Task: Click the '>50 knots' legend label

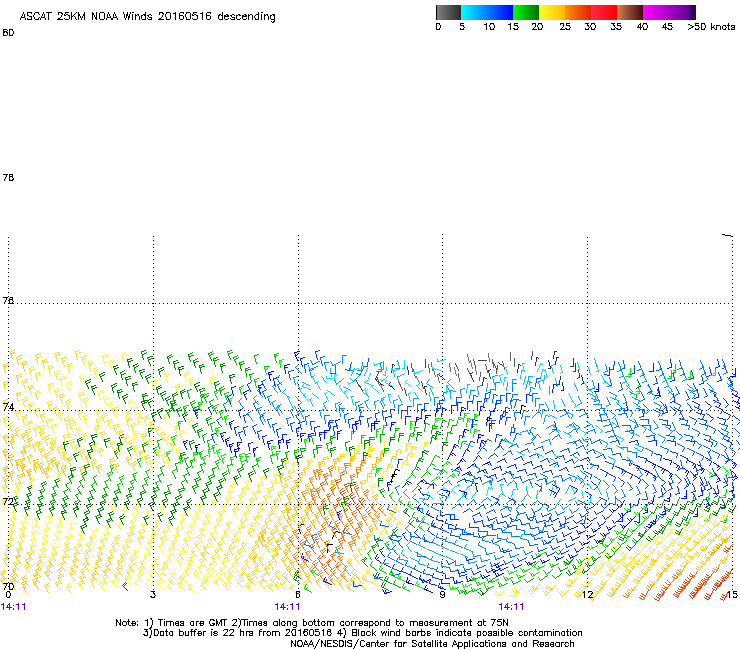Action: tap(711, 27)
